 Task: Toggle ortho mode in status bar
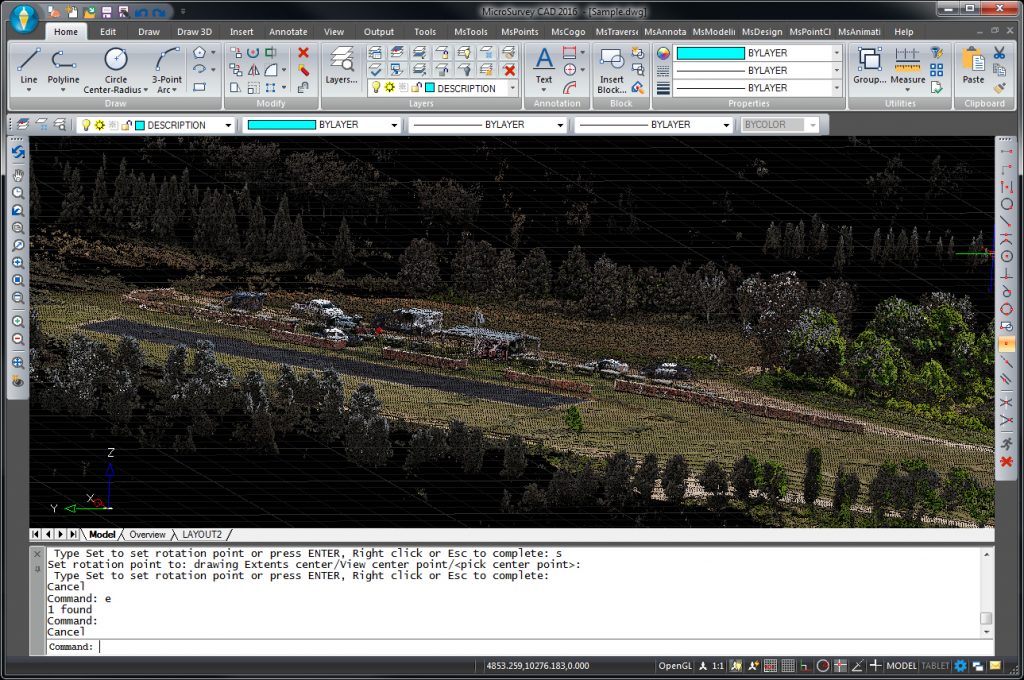[x=805, y=666]
